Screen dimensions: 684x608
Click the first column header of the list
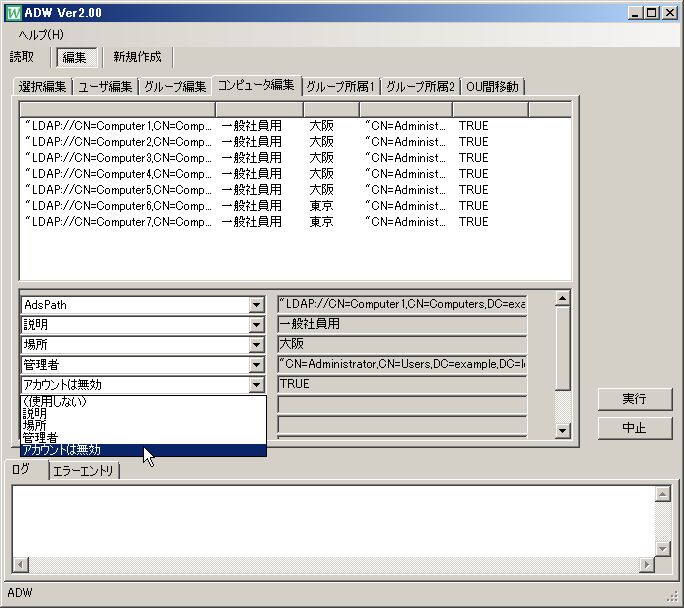tap(118, 109)
